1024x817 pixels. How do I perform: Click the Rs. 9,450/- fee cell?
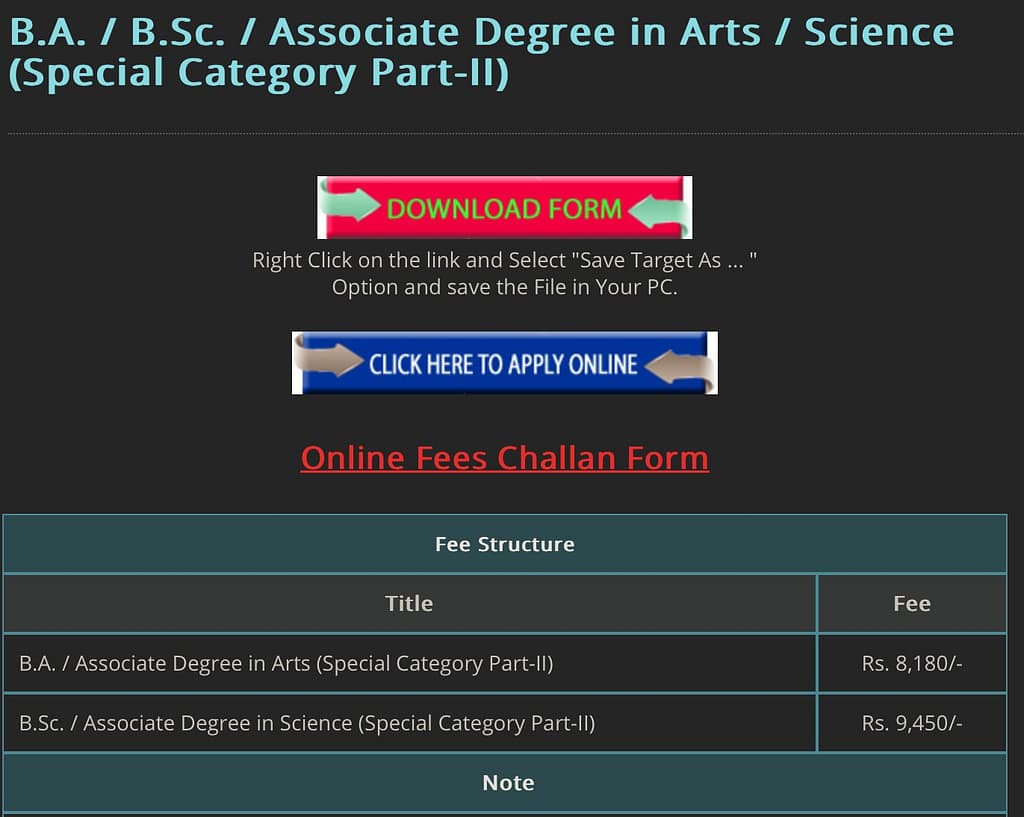pos(911,723)
